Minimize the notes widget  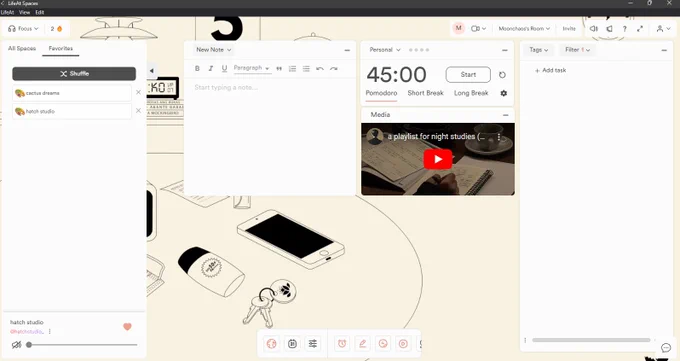[347, 50]
